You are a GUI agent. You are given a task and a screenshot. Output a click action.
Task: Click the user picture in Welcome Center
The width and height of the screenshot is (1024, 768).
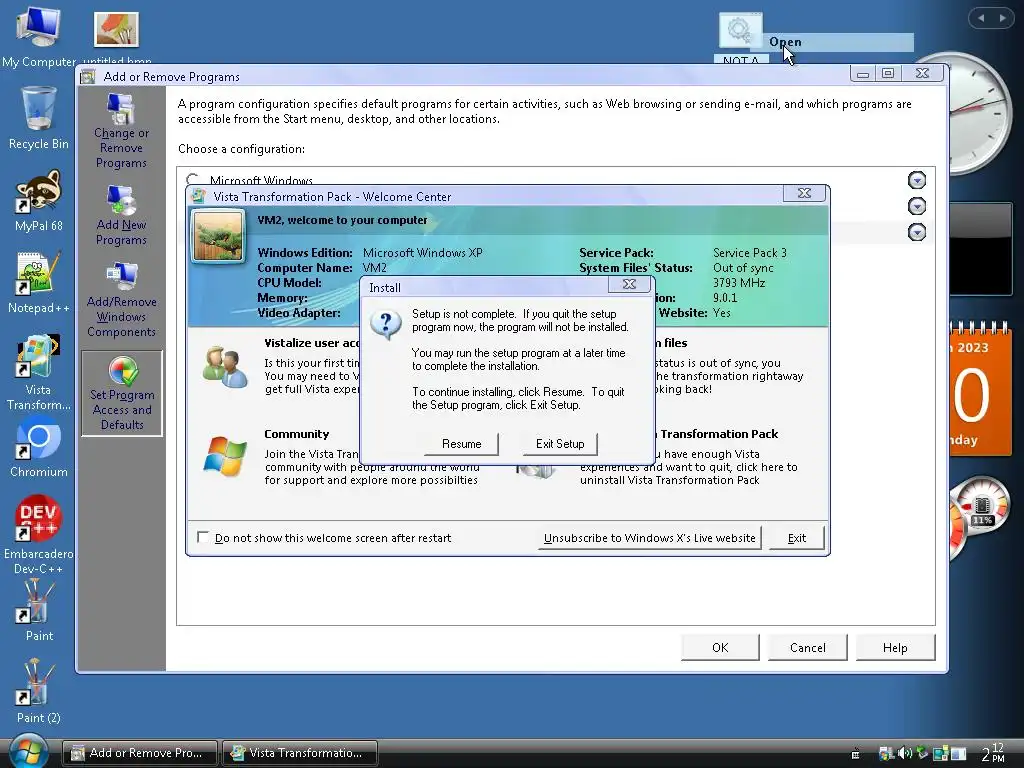(x=218, y=236)
